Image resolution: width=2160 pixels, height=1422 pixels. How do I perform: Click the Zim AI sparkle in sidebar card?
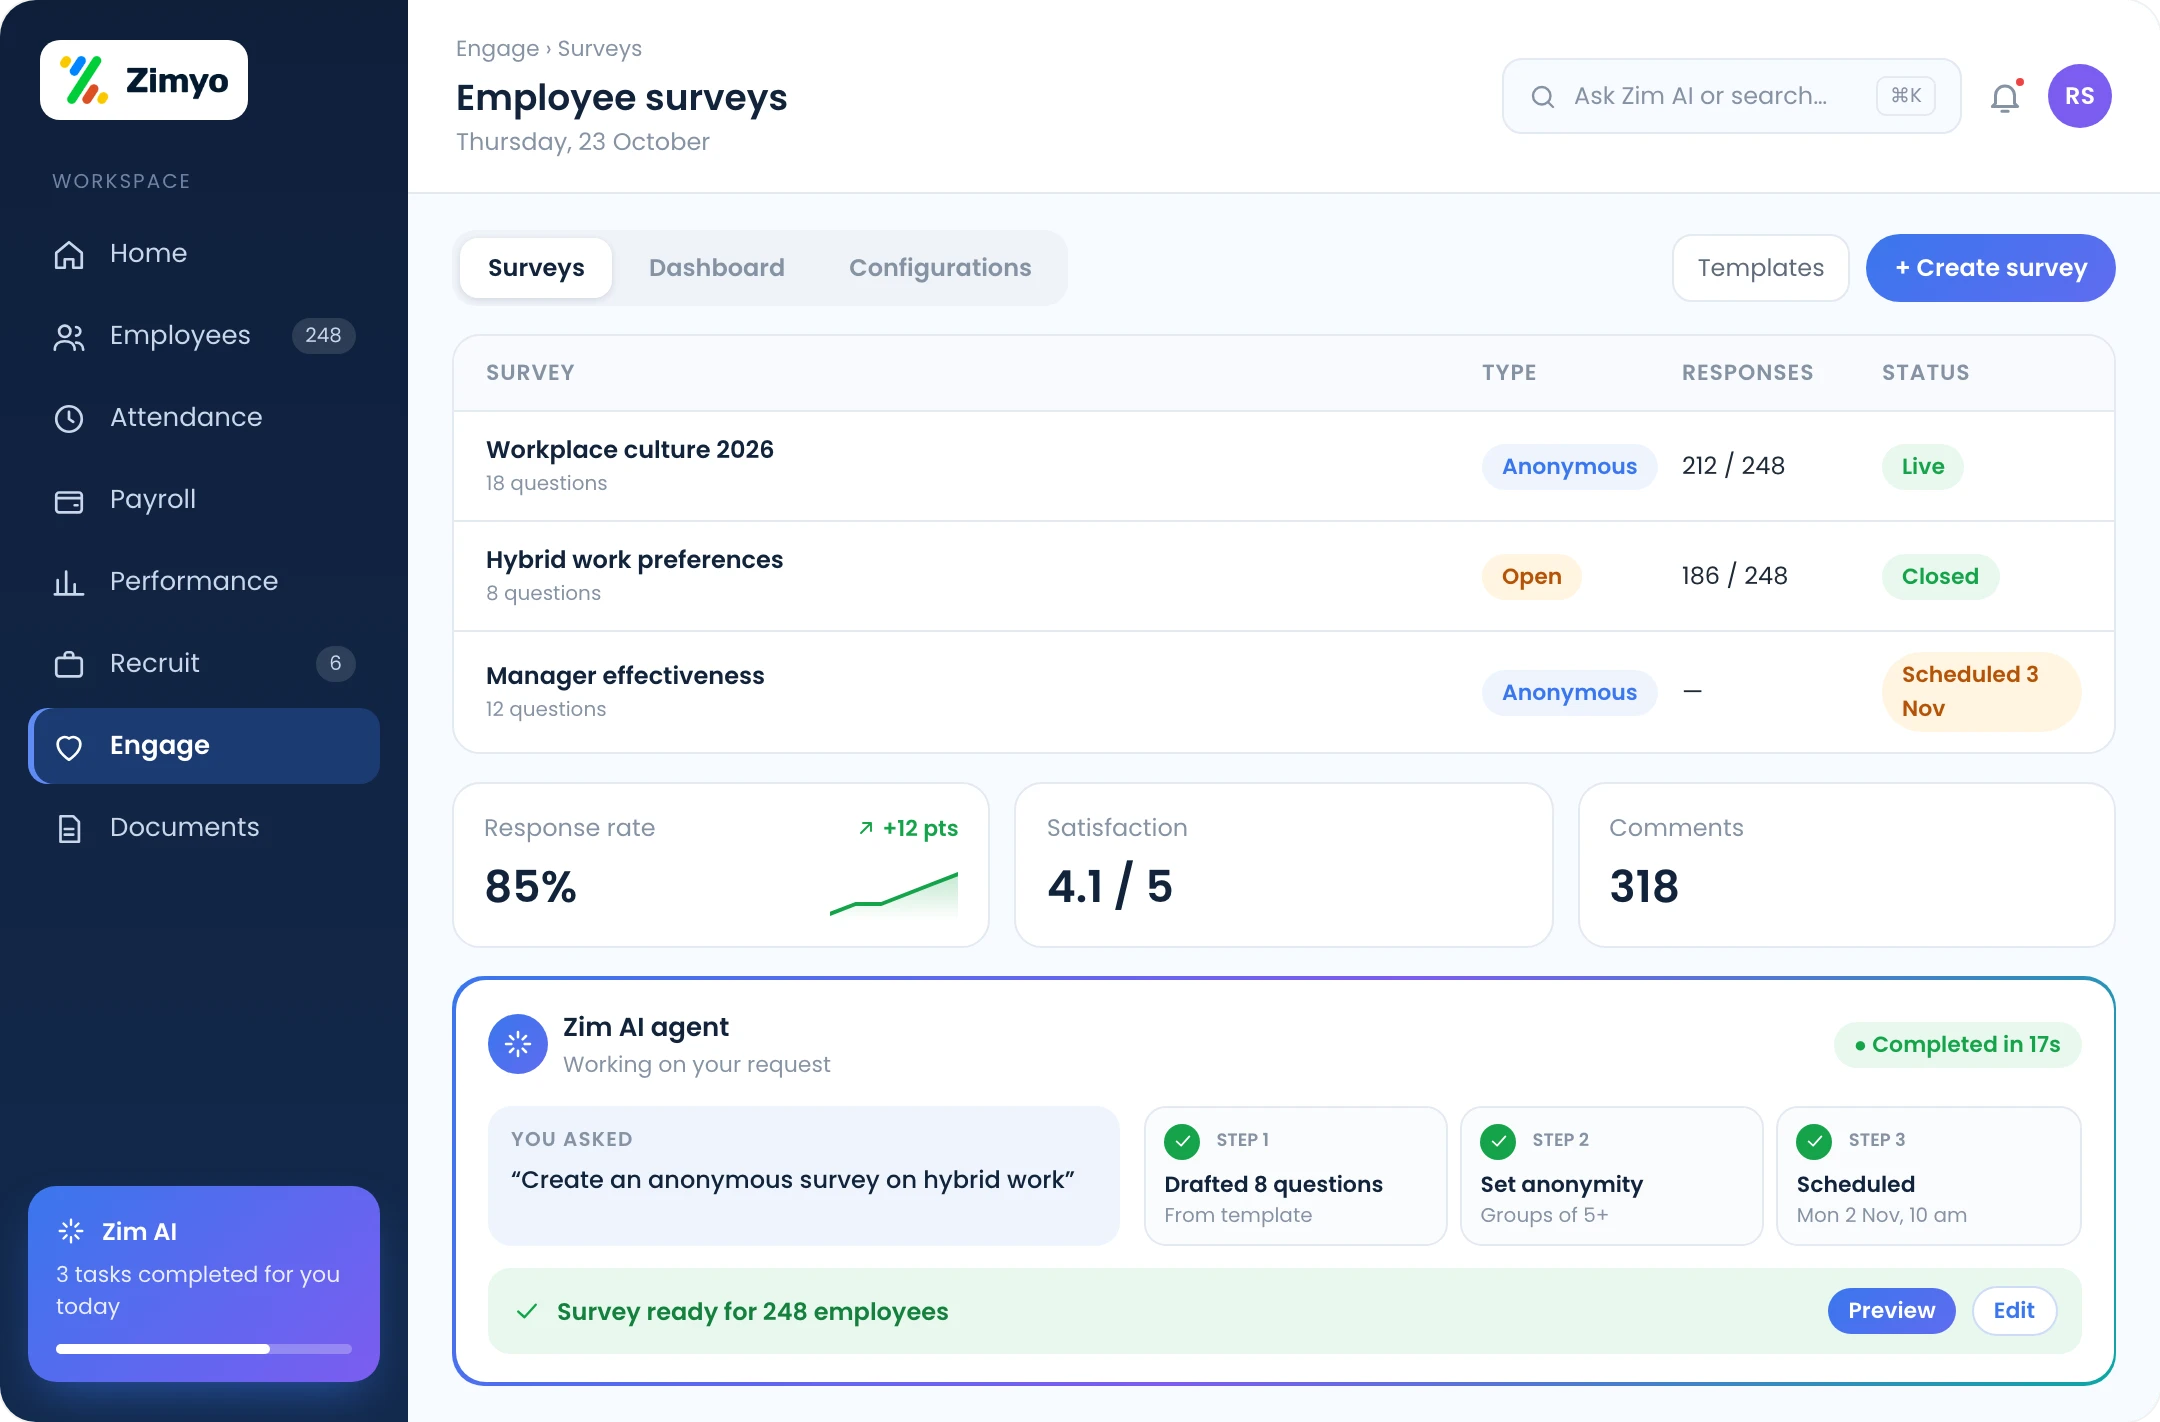71,1231
